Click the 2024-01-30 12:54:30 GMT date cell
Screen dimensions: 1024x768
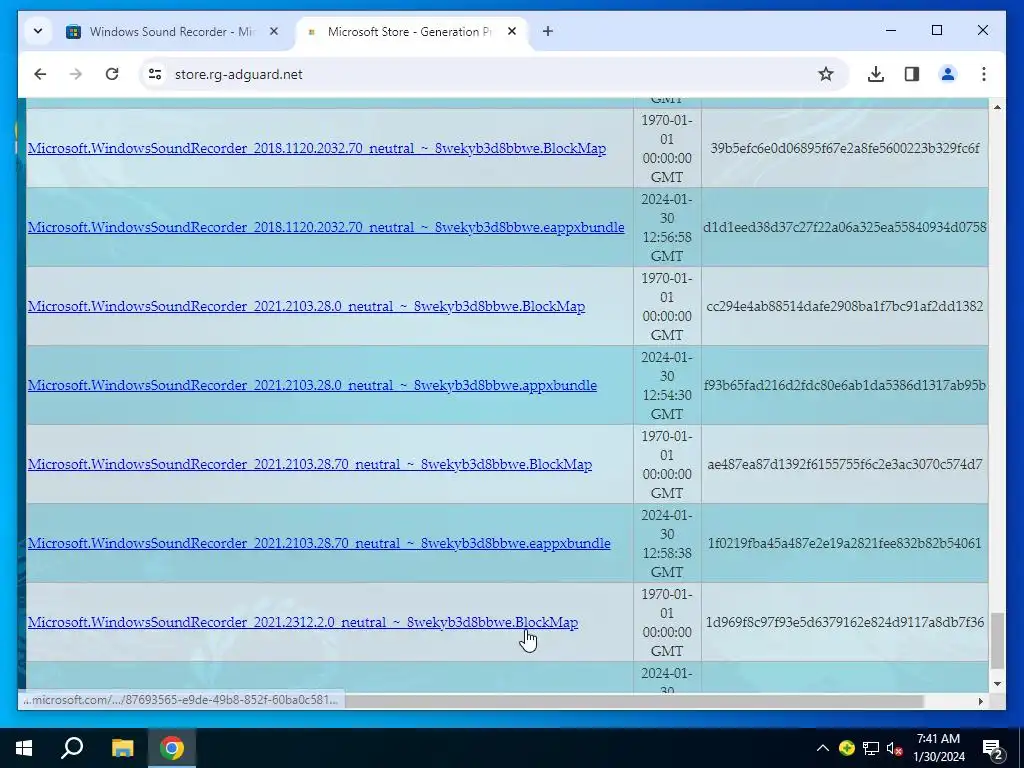coord(667,385)
